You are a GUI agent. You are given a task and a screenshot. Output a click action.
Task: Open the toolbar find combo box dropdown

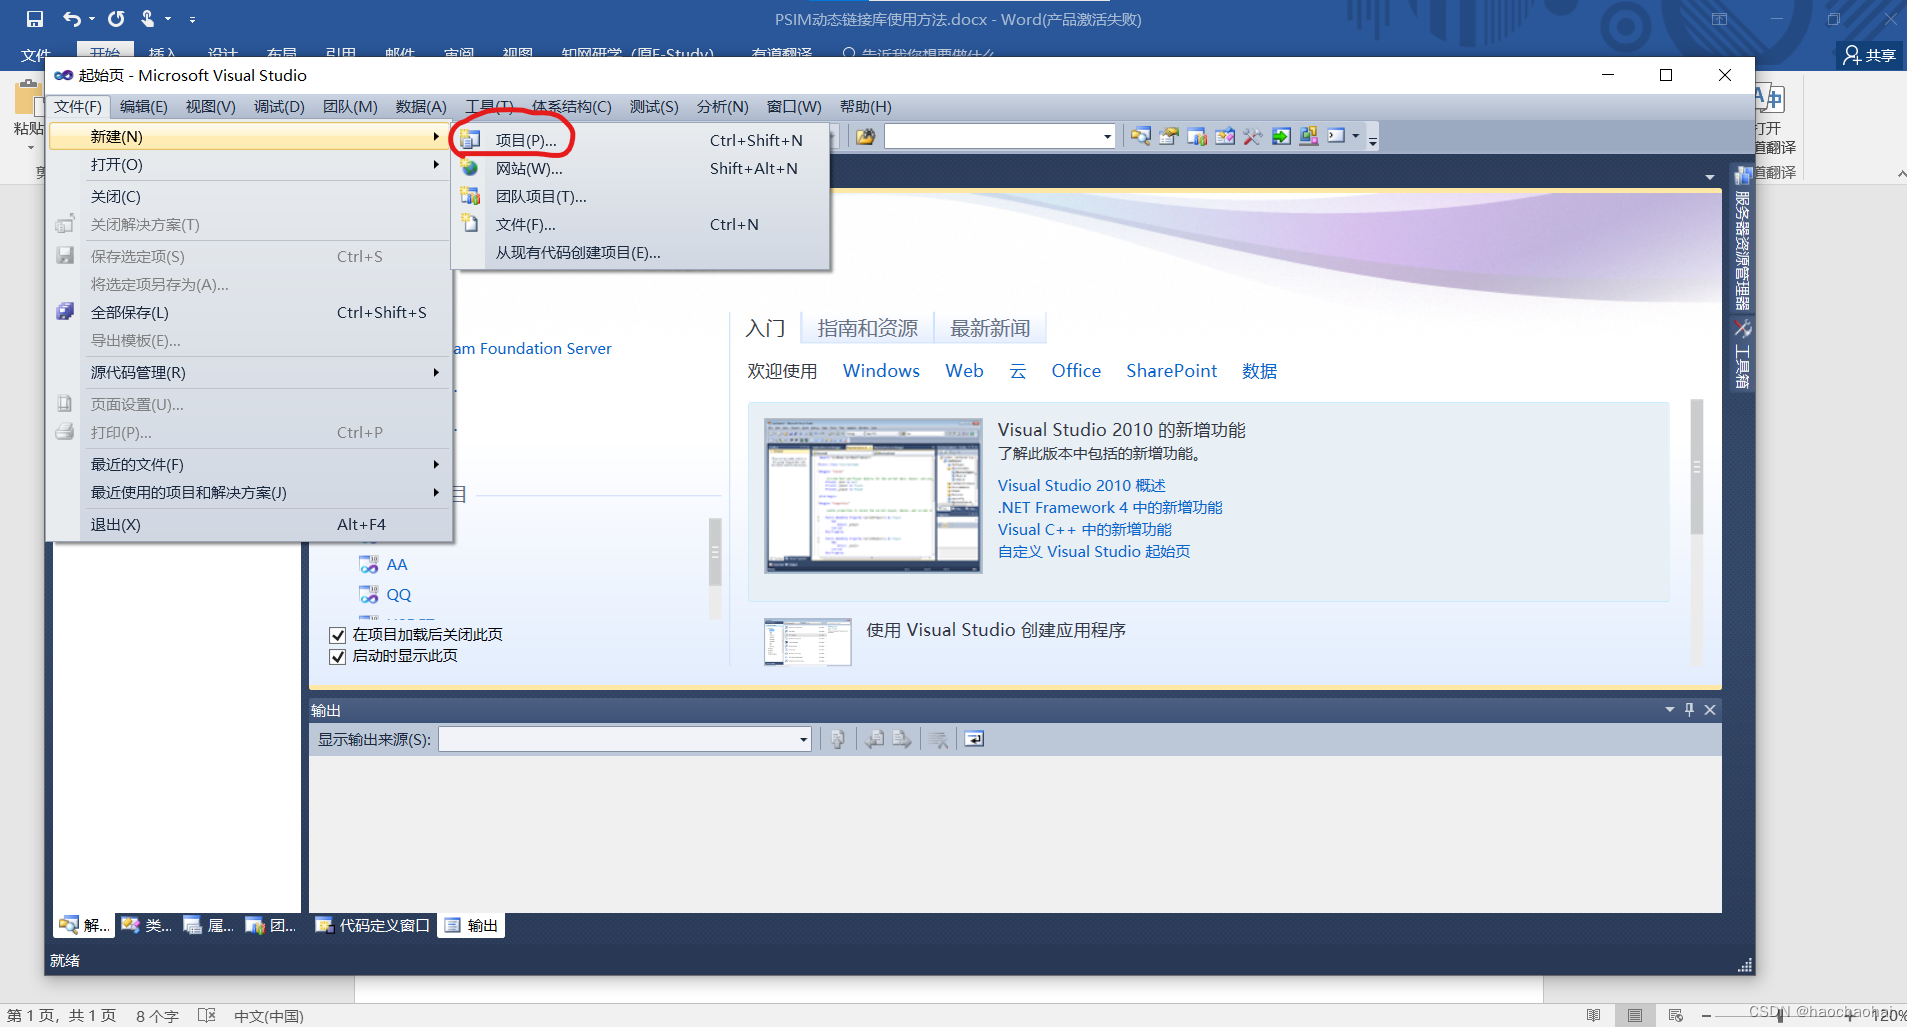[x=1107, y=137]
